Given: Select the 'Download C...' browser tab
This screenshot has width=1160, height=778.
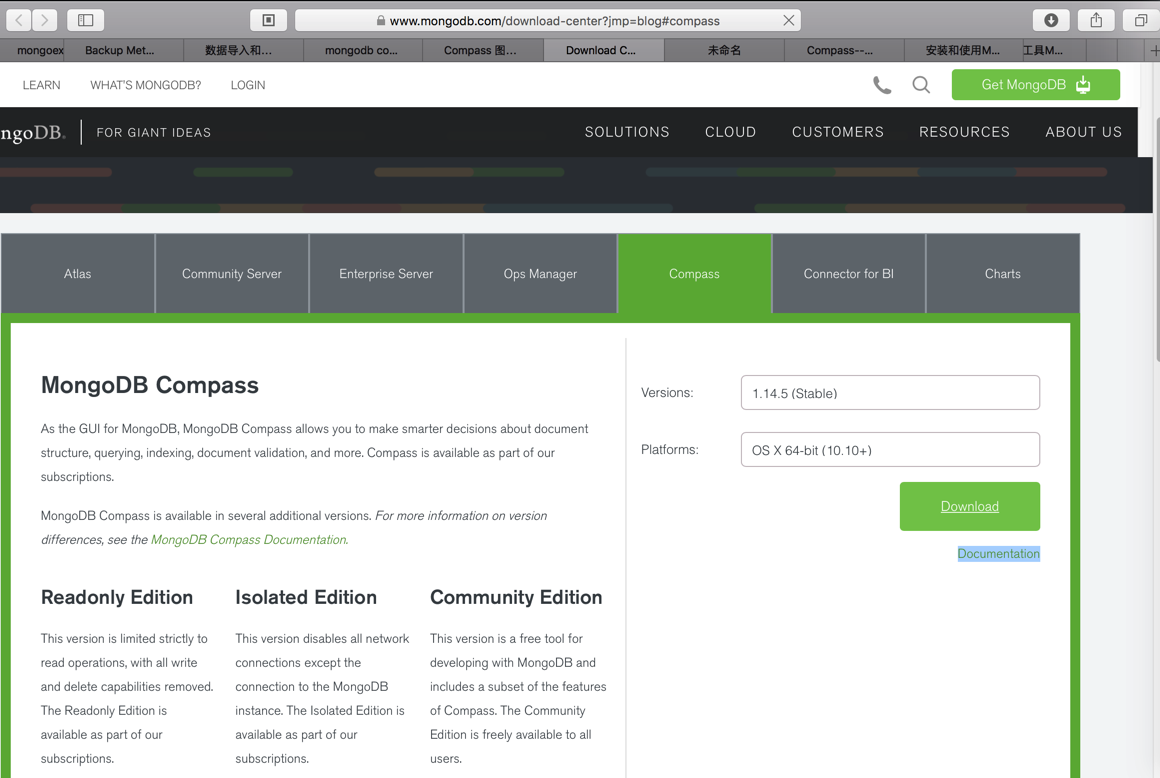Looking at the screenshot, I should point(604,50).
